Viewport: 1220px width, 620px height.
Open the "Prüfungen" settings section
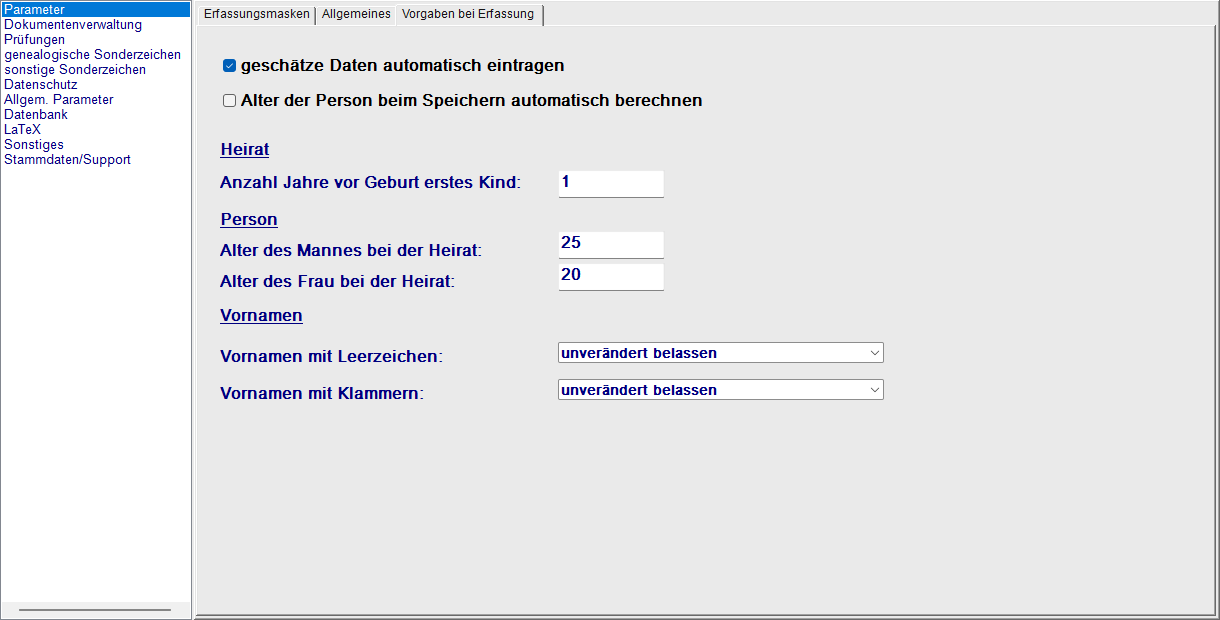34,39
